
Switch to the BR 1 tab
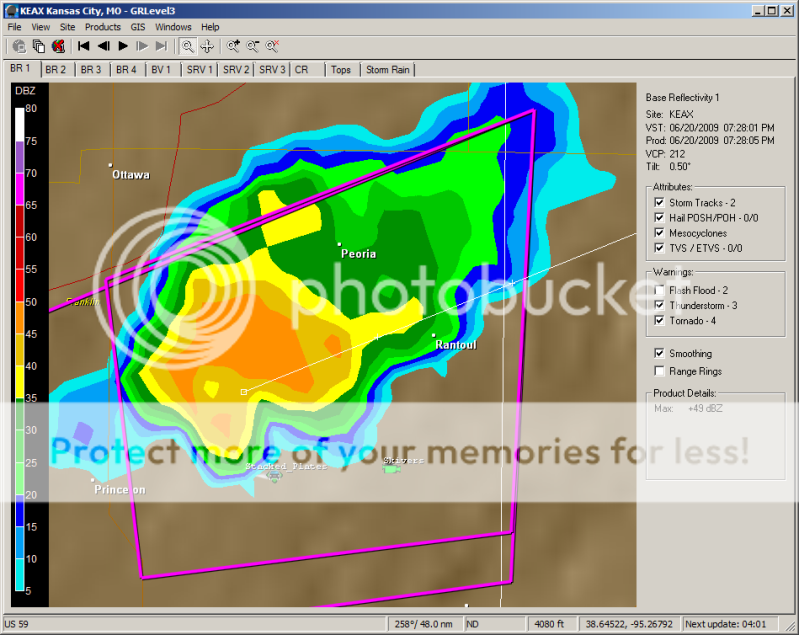click(21, 68)
